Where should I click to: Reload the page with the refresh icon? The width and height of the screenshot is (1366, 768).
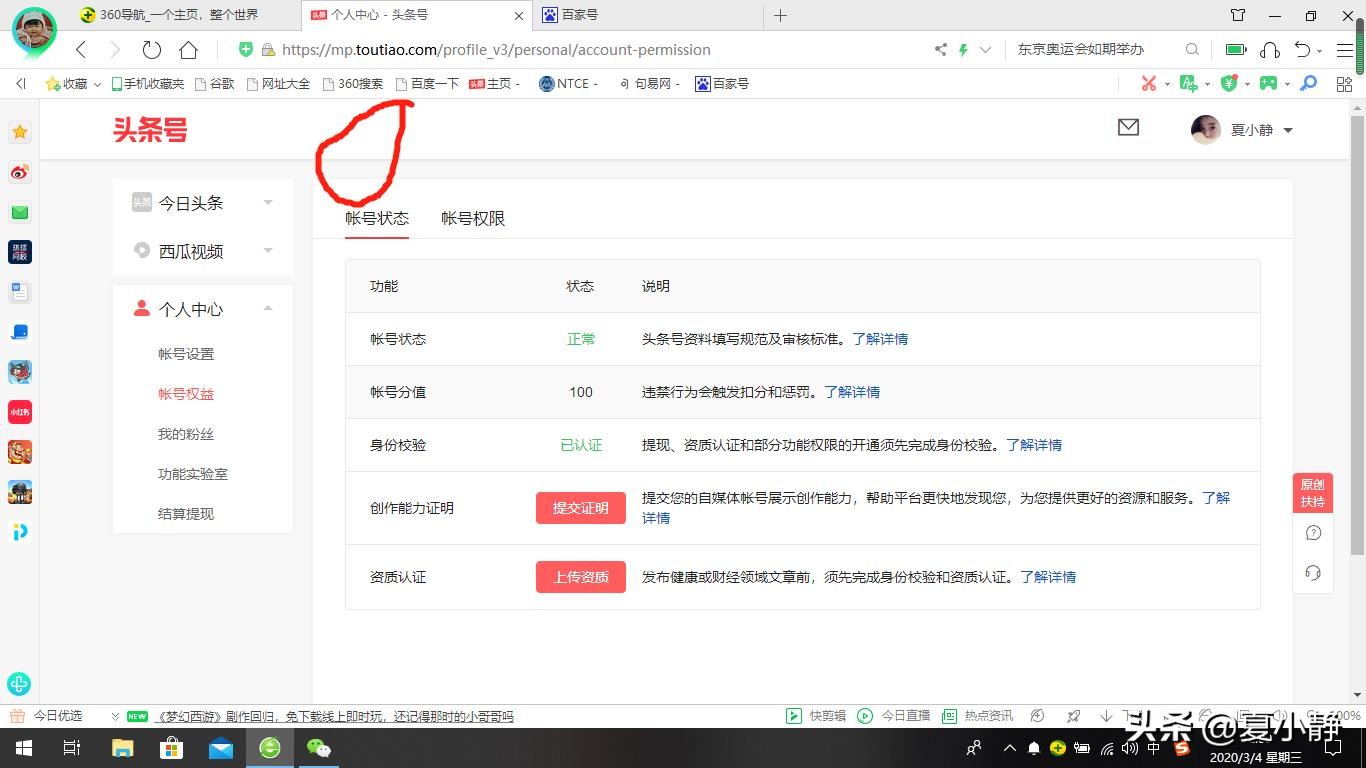(x=152, y=49)
